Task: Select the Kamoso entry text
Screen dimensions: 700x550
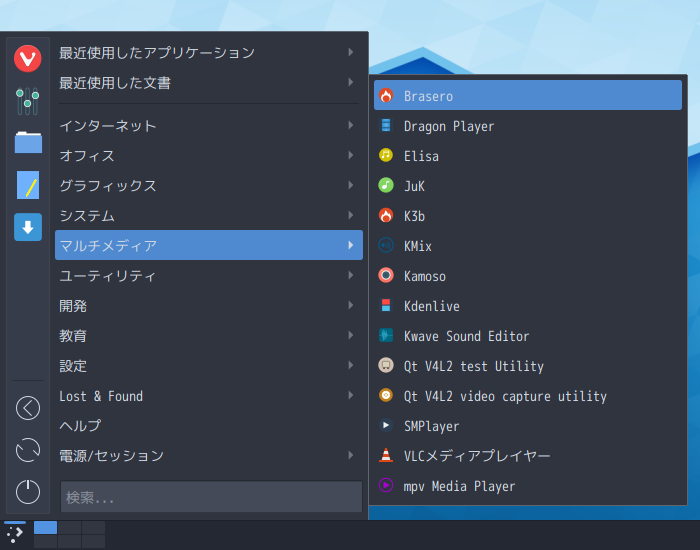Action: 425,276
